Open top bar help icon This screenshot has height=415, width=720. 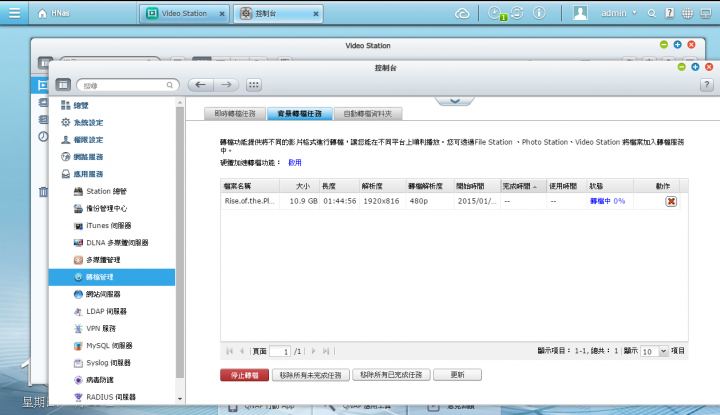pos(669,13)
